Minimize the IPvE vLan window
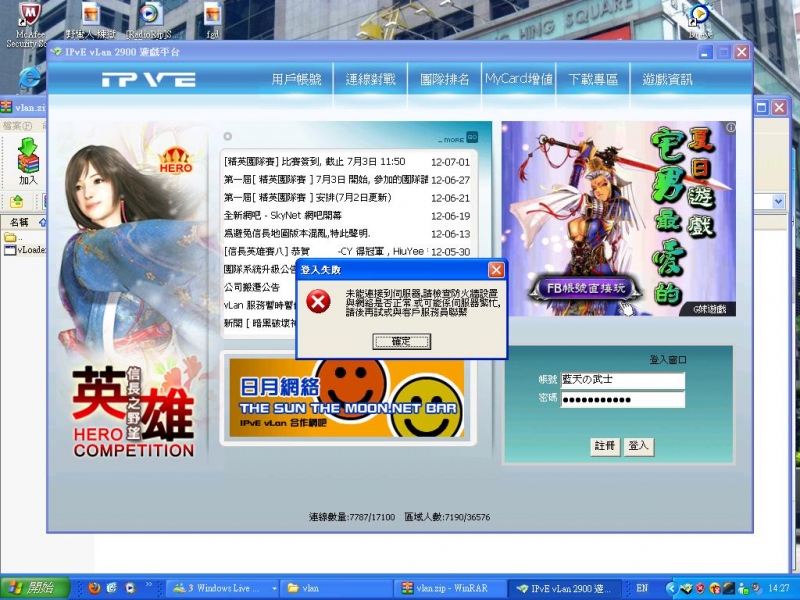Screen dimensions: 800x600 point(706,52)
